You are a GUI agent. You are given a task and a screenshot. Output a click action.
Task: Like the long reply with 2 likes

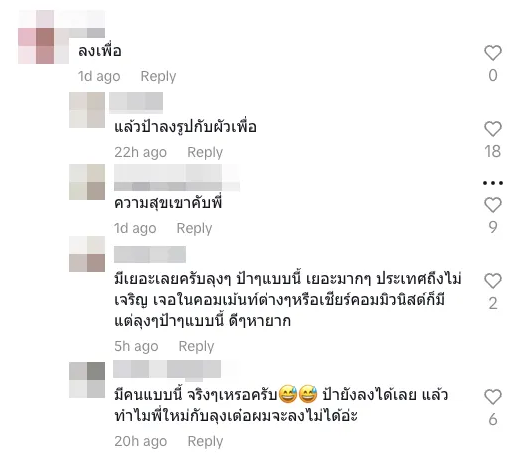pyautogui.click(x=493, y=281)
